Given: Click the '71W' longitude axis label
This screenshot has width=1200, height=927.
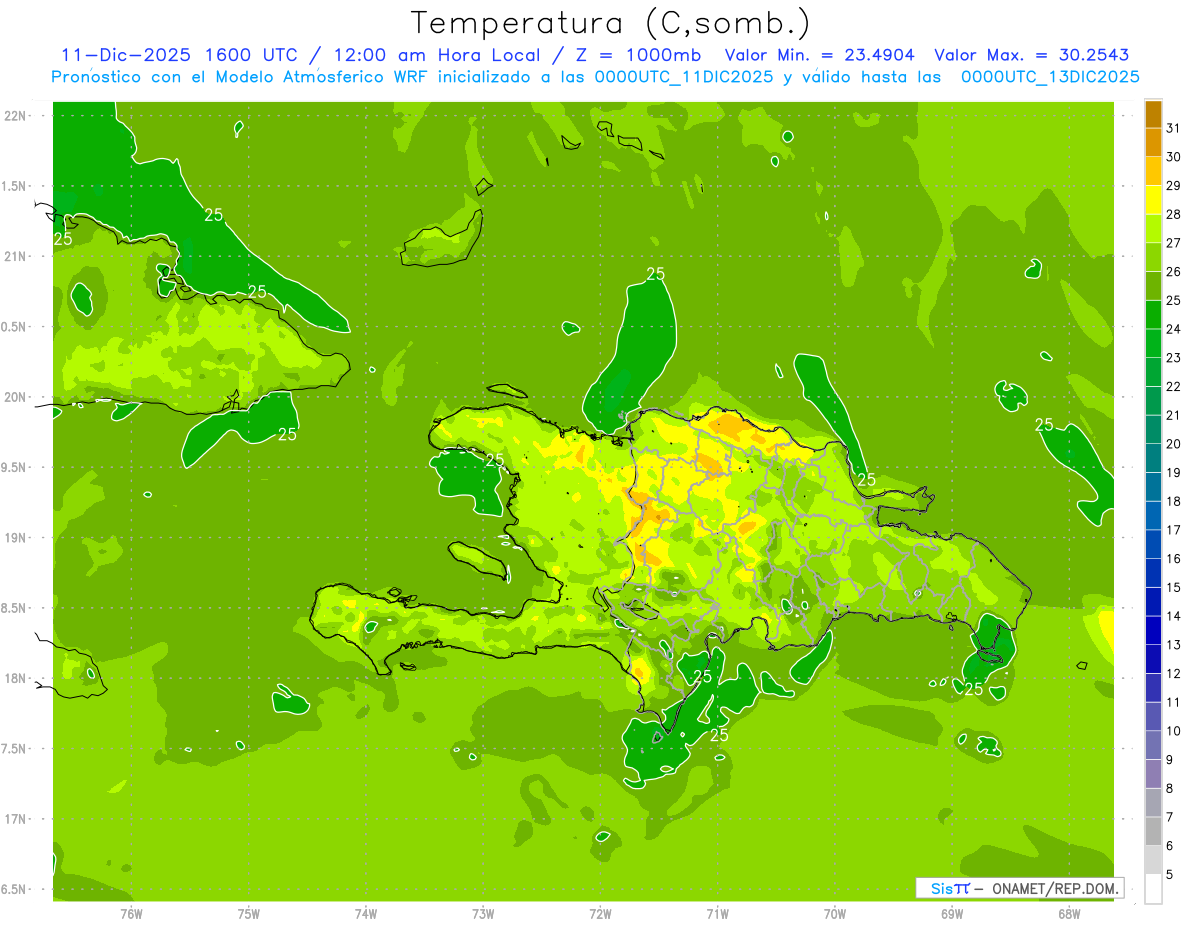Looking at the screenshot, I should click(x=717, y=914).
